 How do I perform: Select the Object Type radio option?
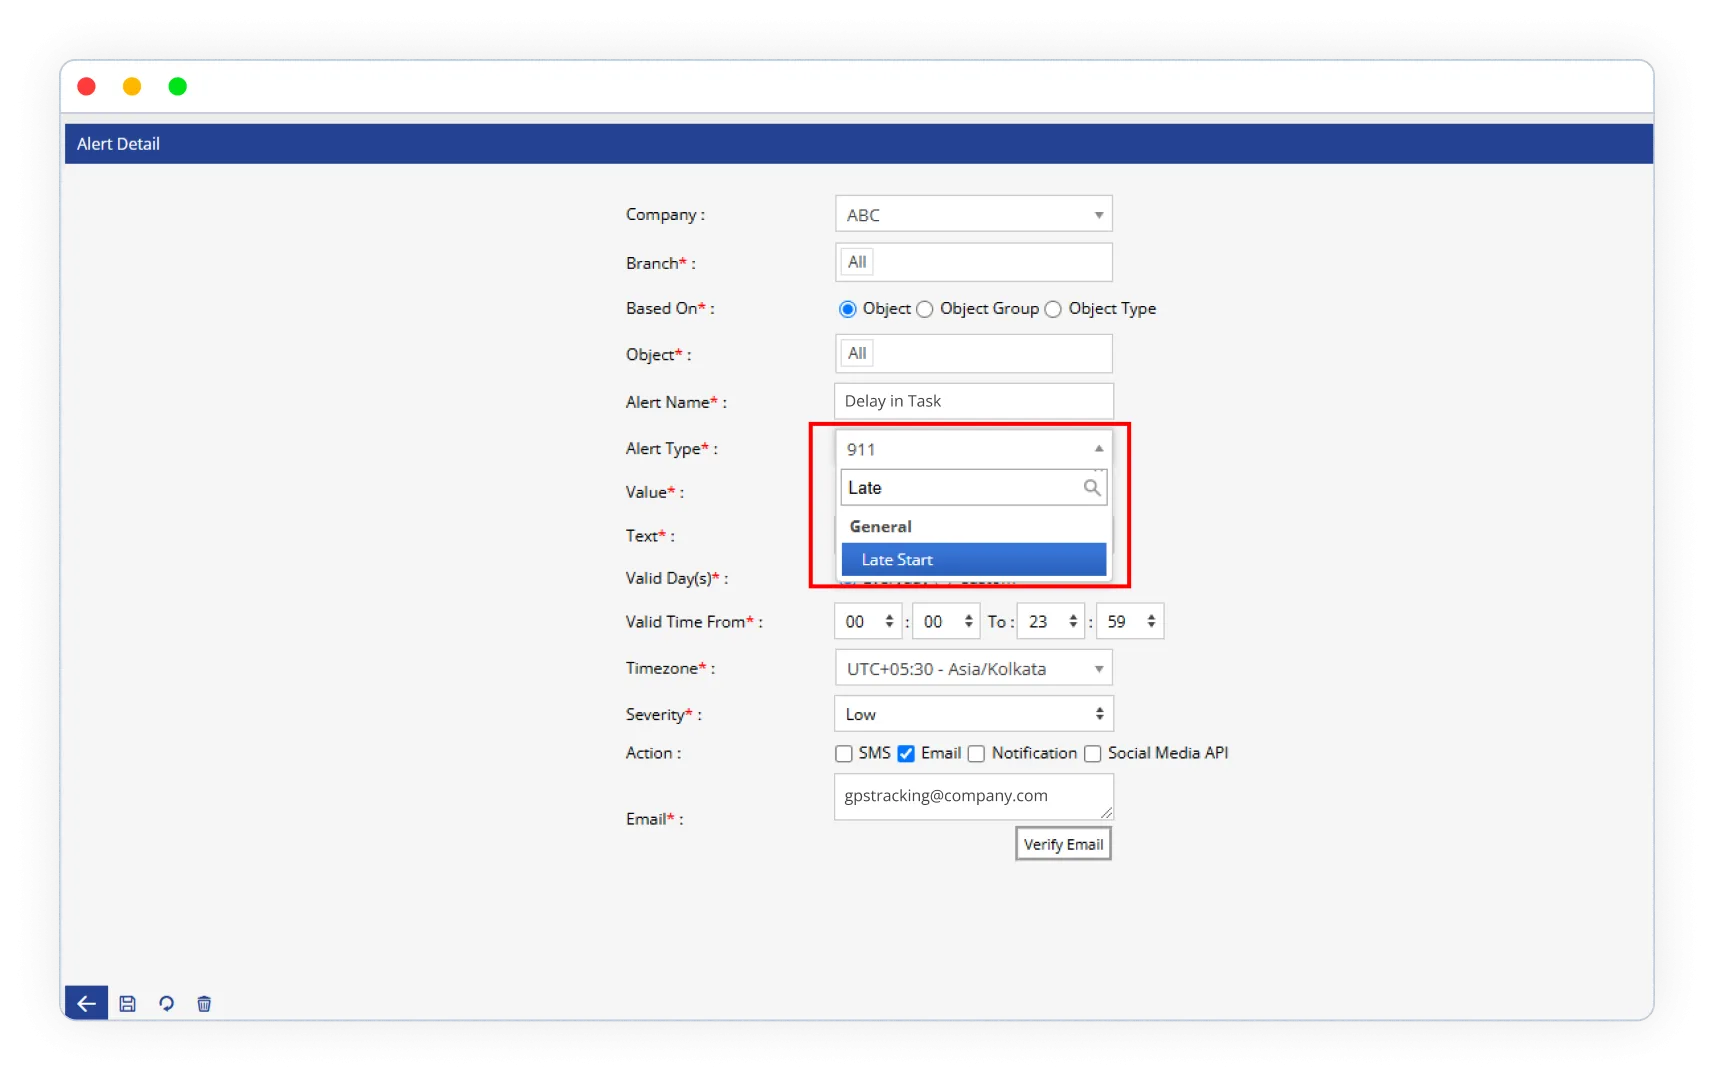coord(1053,309)
